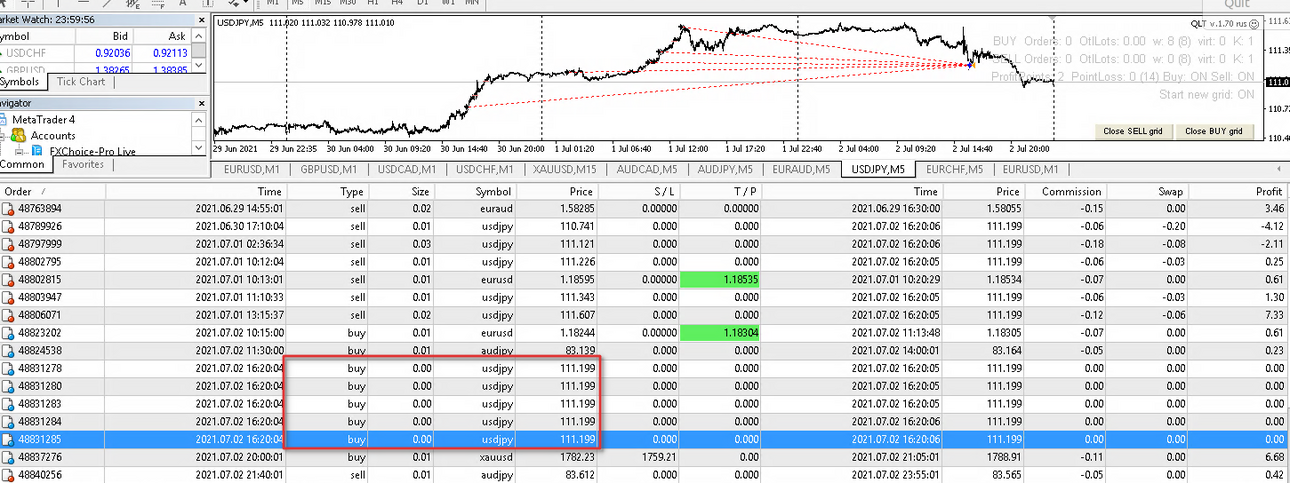This screenshot has width=1290, height=483.
Task: Click the order icon for 48763894
Action: 9,208
